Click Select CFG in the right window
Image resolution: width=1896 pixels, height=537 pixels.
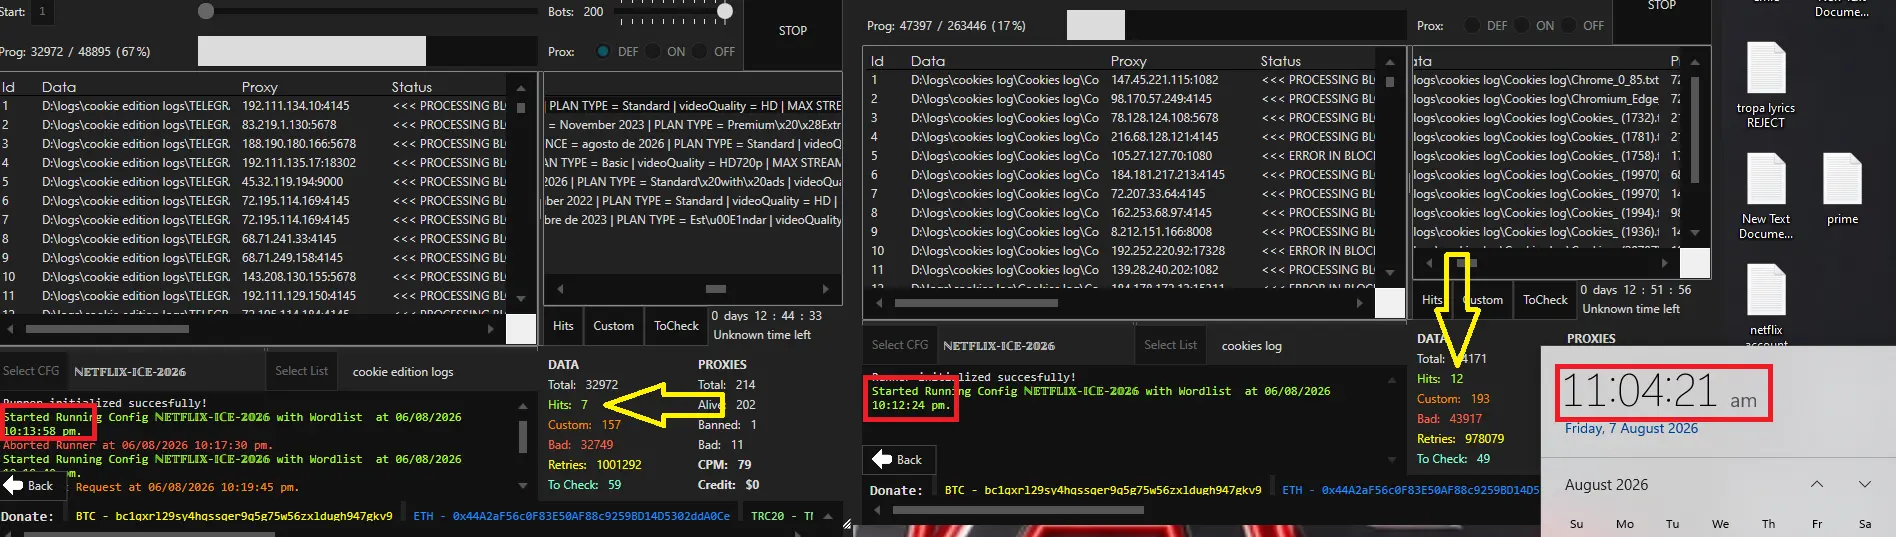[x=900, y=344]
